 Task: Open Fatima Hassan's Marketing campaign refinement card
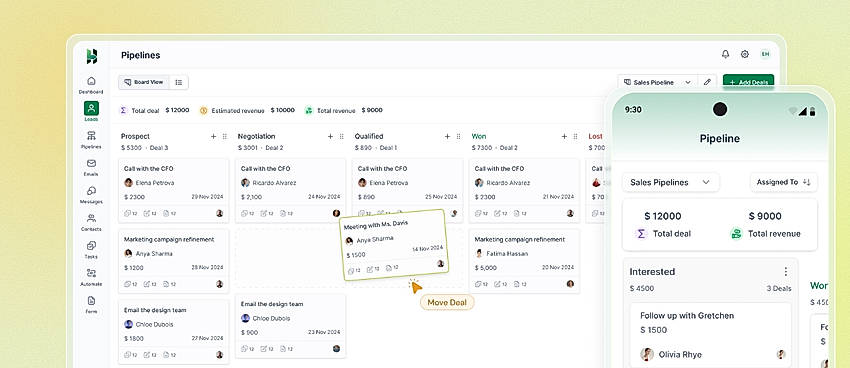(x=524, y=261)
